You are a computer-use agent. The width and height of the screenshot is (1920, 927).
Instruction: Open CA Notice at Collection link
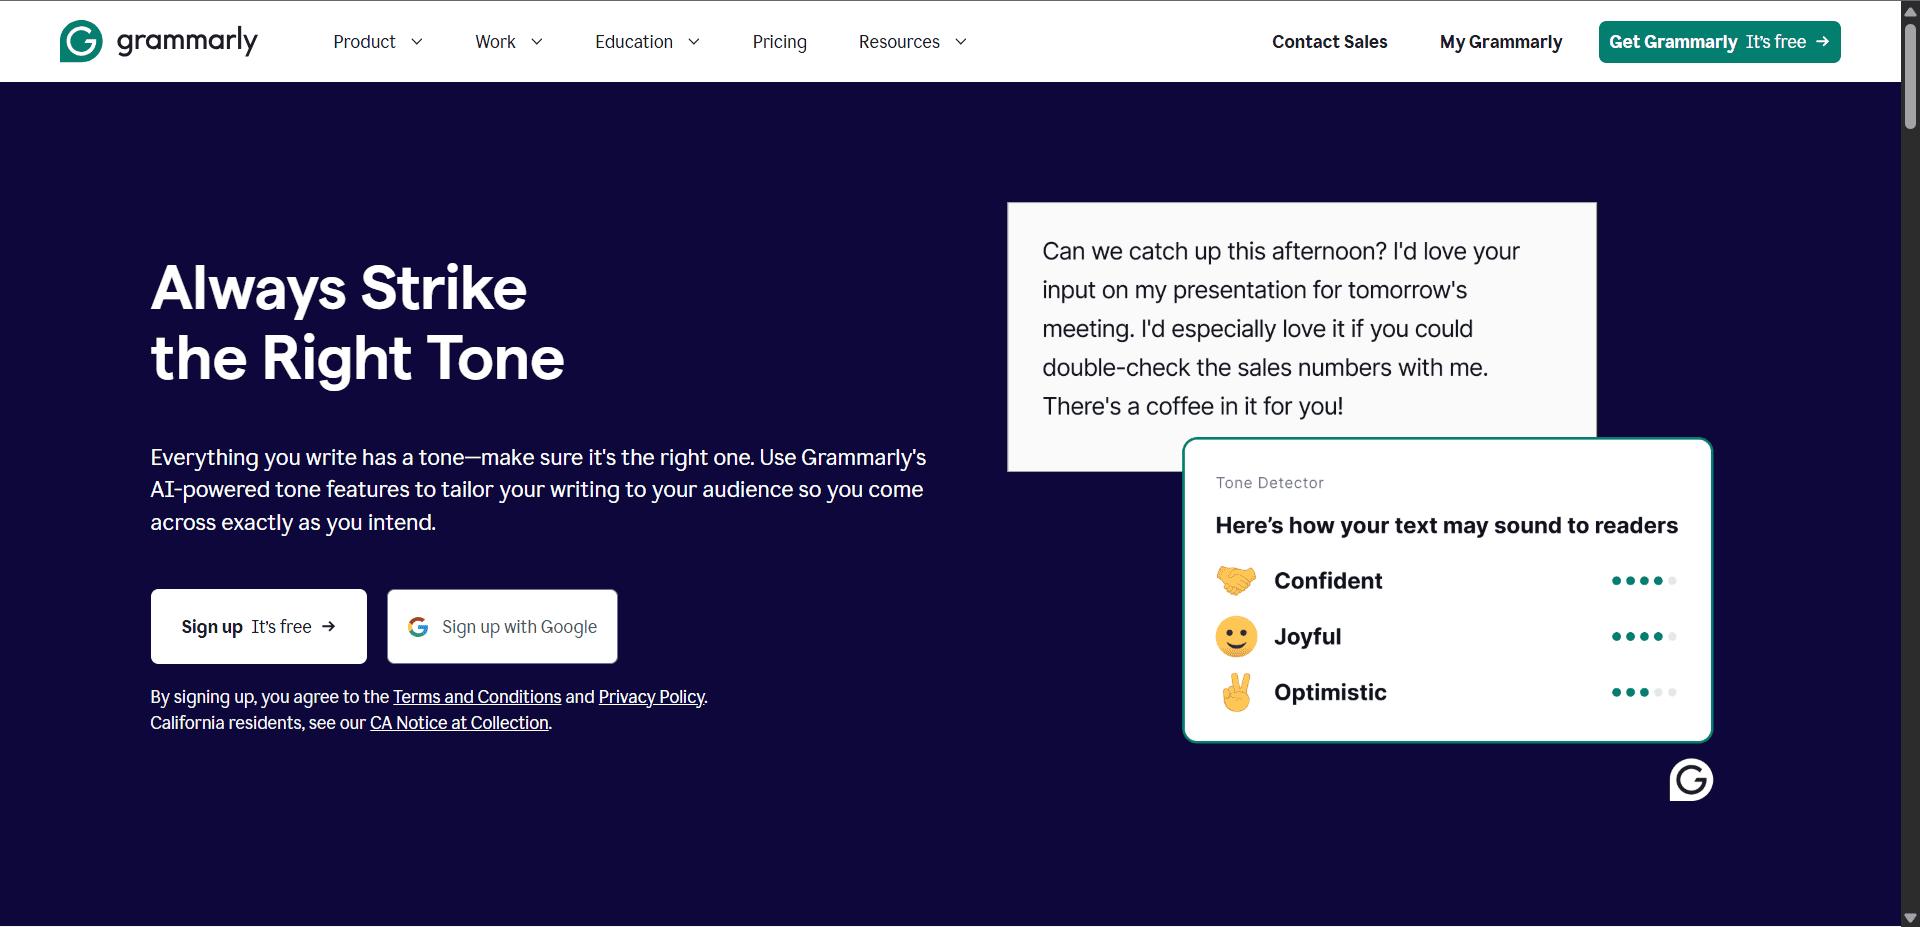459,723
